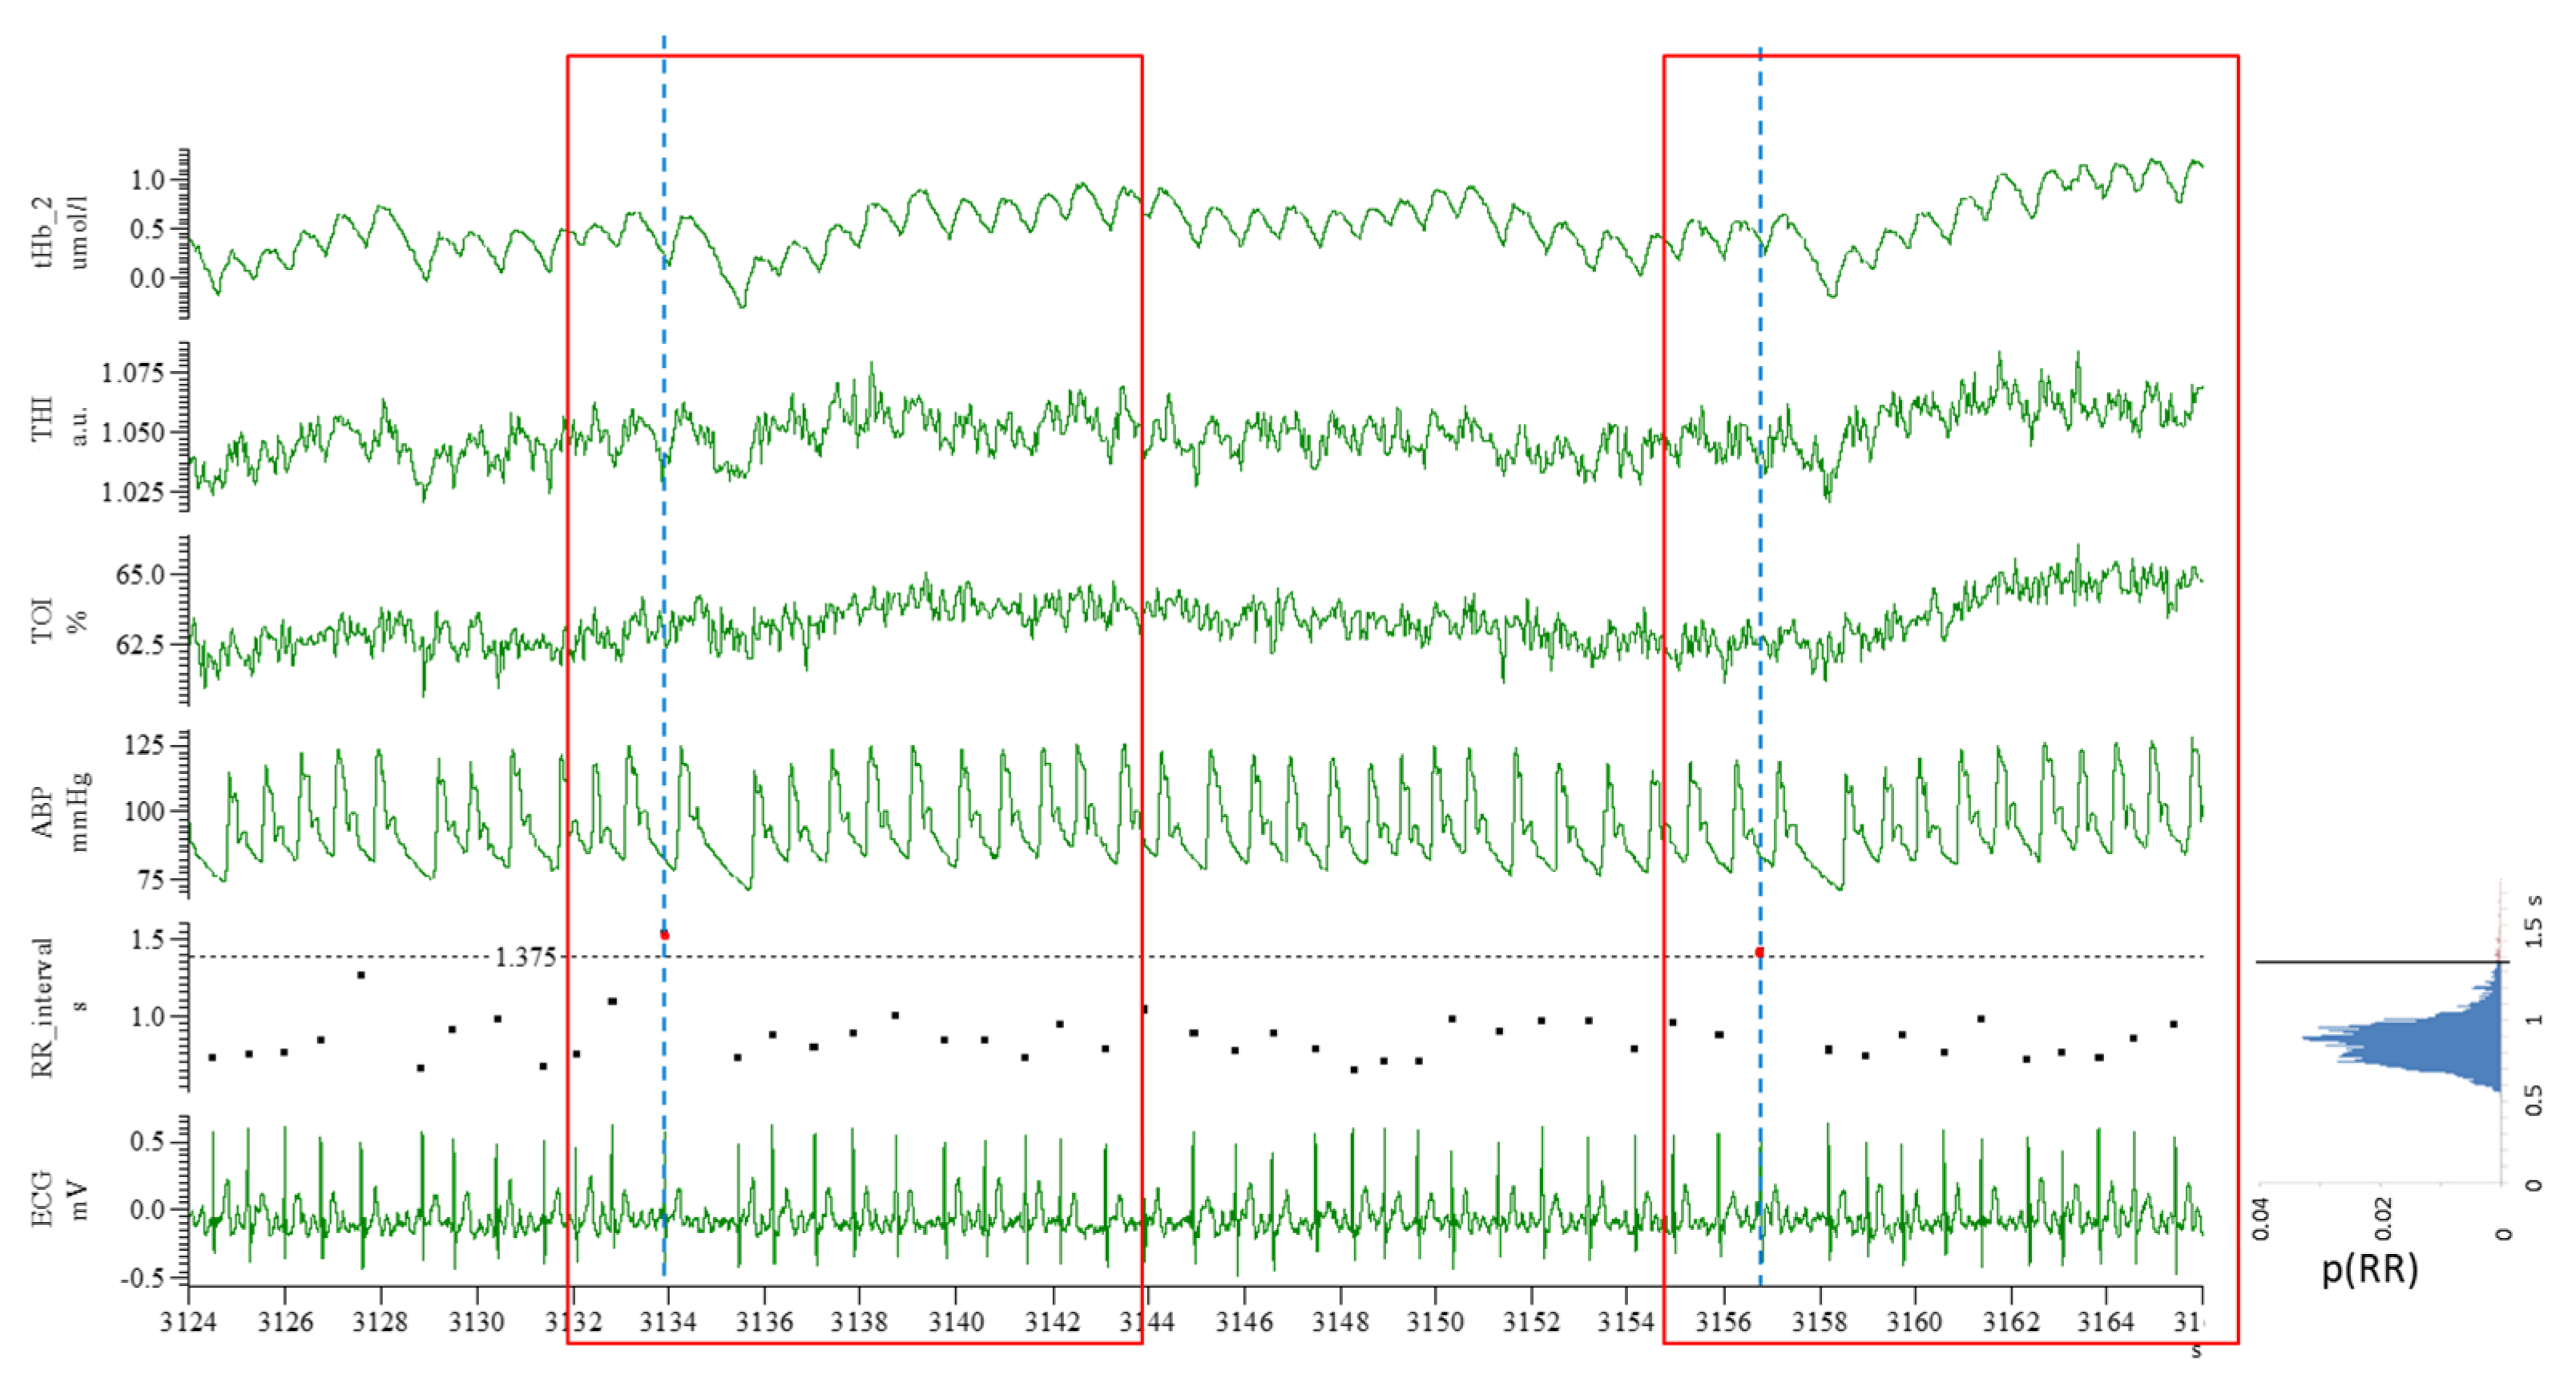Image resolution: width=2576 pixels, height=1379 pixels.
Task: Click the 125 tick on ABP axis
Action: coord(144,745)
